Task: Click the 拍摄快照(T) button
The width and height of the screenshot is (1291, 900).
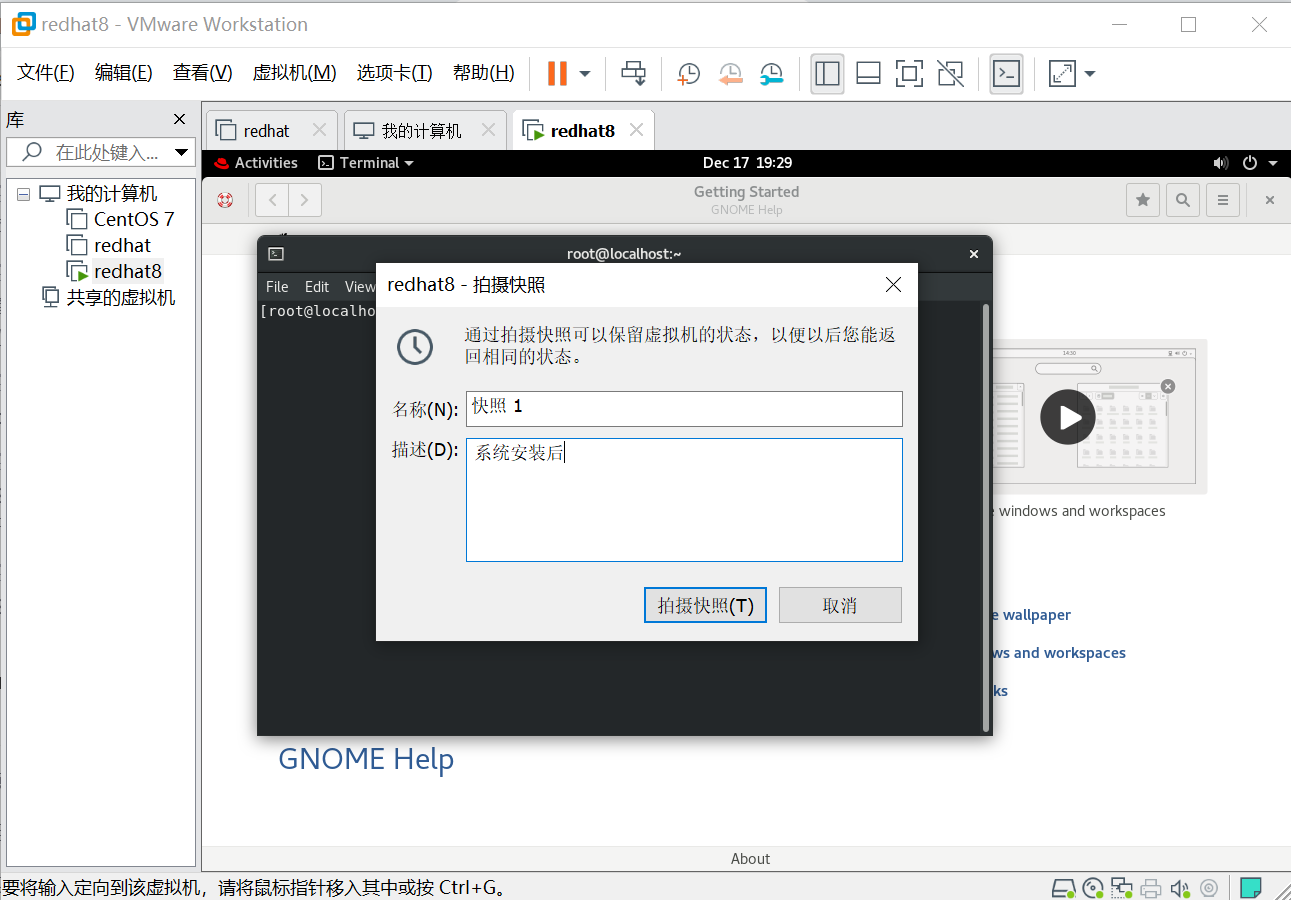Action: 705,605
